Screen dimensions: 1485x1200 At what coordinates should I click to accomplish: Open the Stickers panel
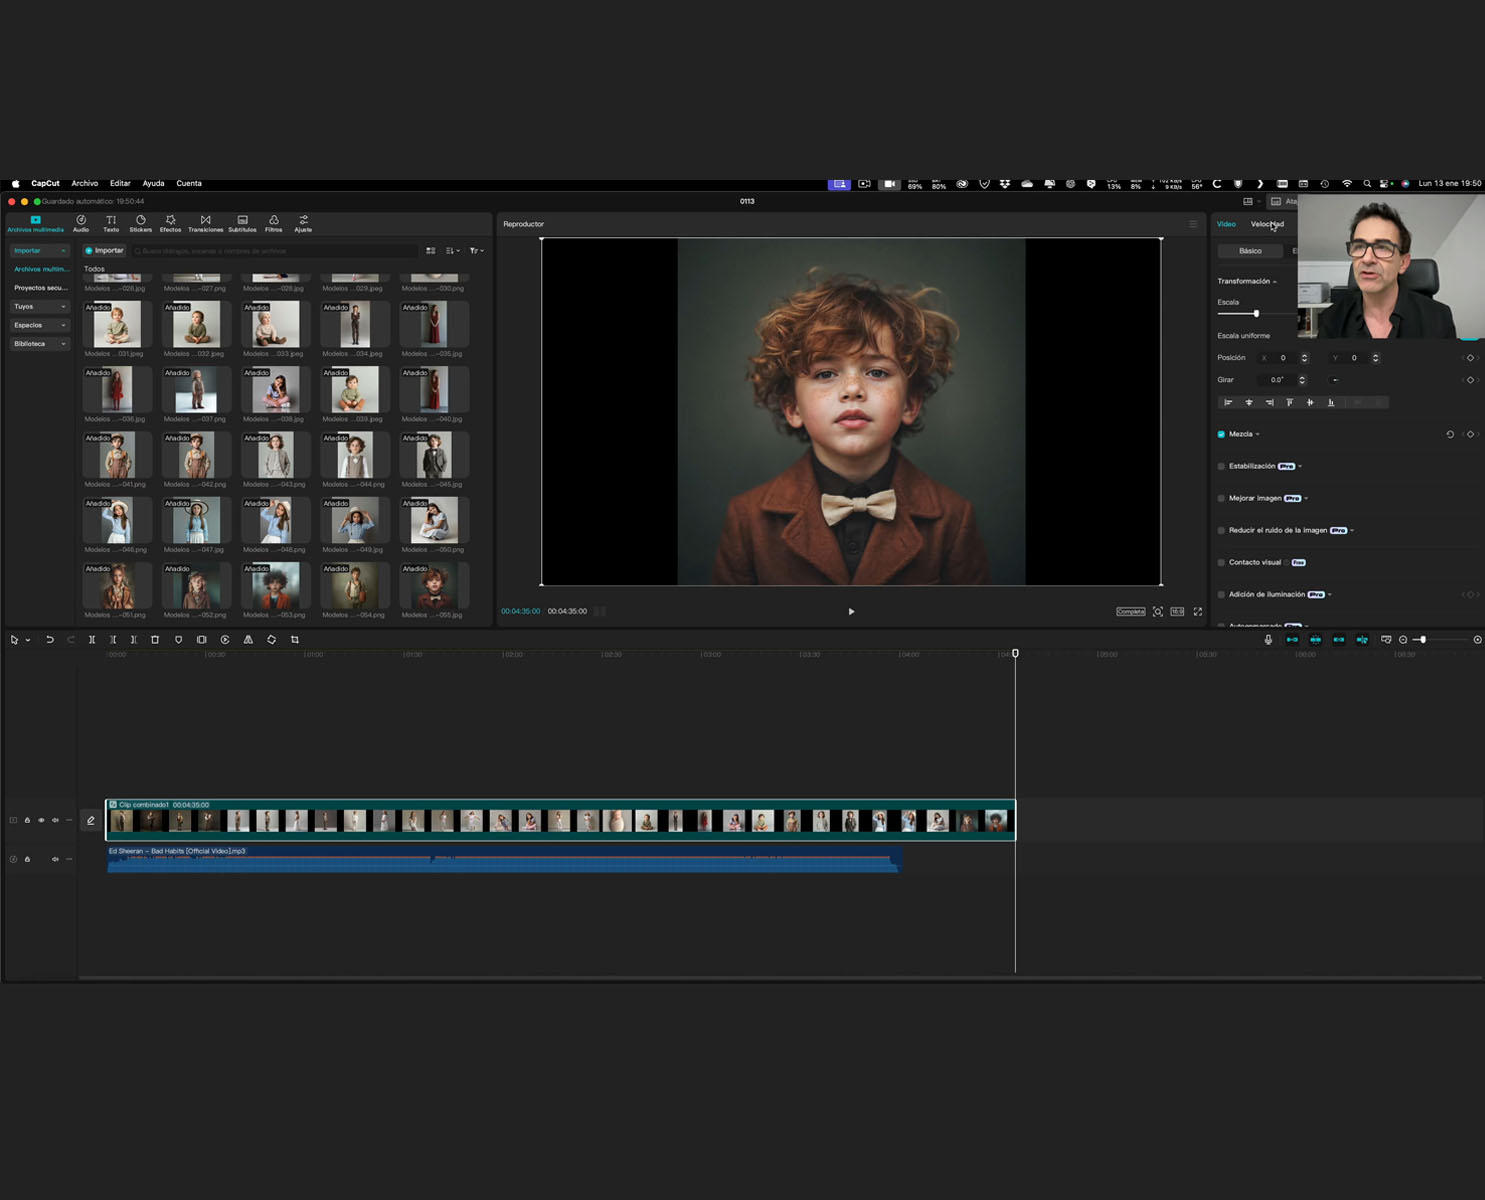[141, 223]
